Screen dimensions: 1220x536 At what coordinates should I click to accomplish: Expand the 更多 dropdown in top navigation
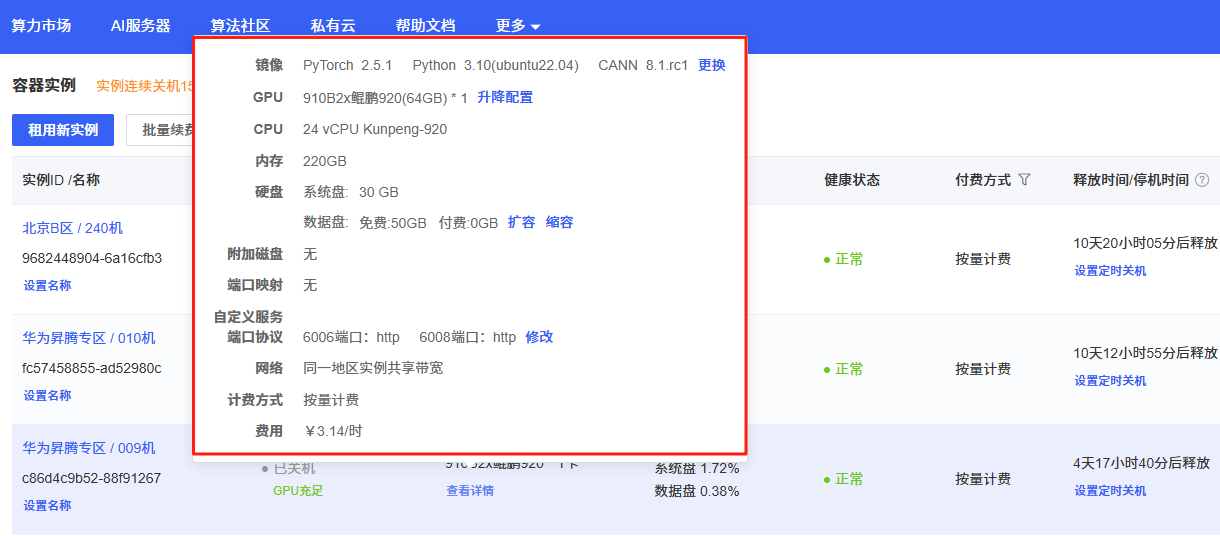[x=518, y=26]
